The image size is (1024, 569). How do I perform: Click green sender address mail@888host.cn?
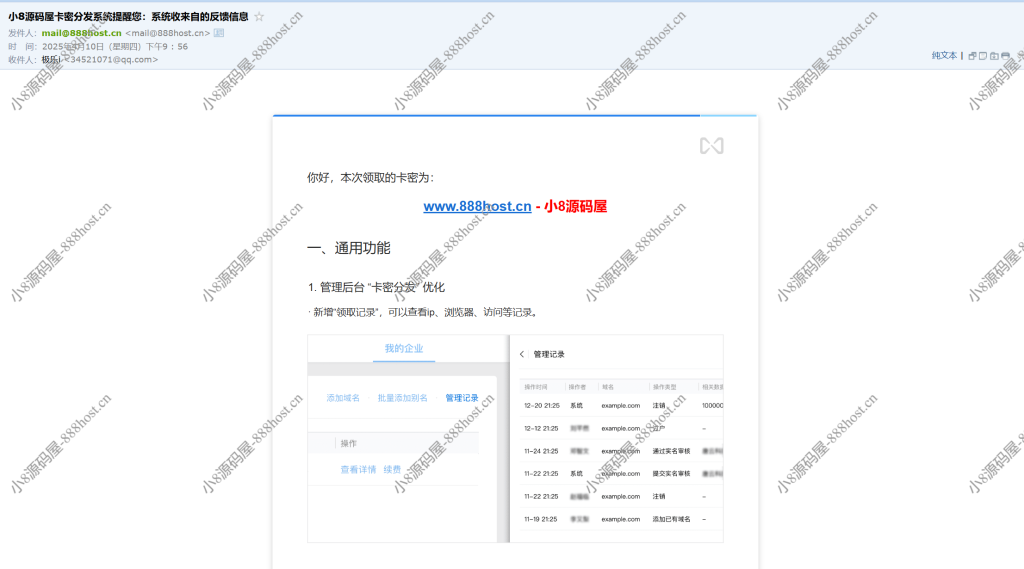pyautogui.click(x=82, y=33)
